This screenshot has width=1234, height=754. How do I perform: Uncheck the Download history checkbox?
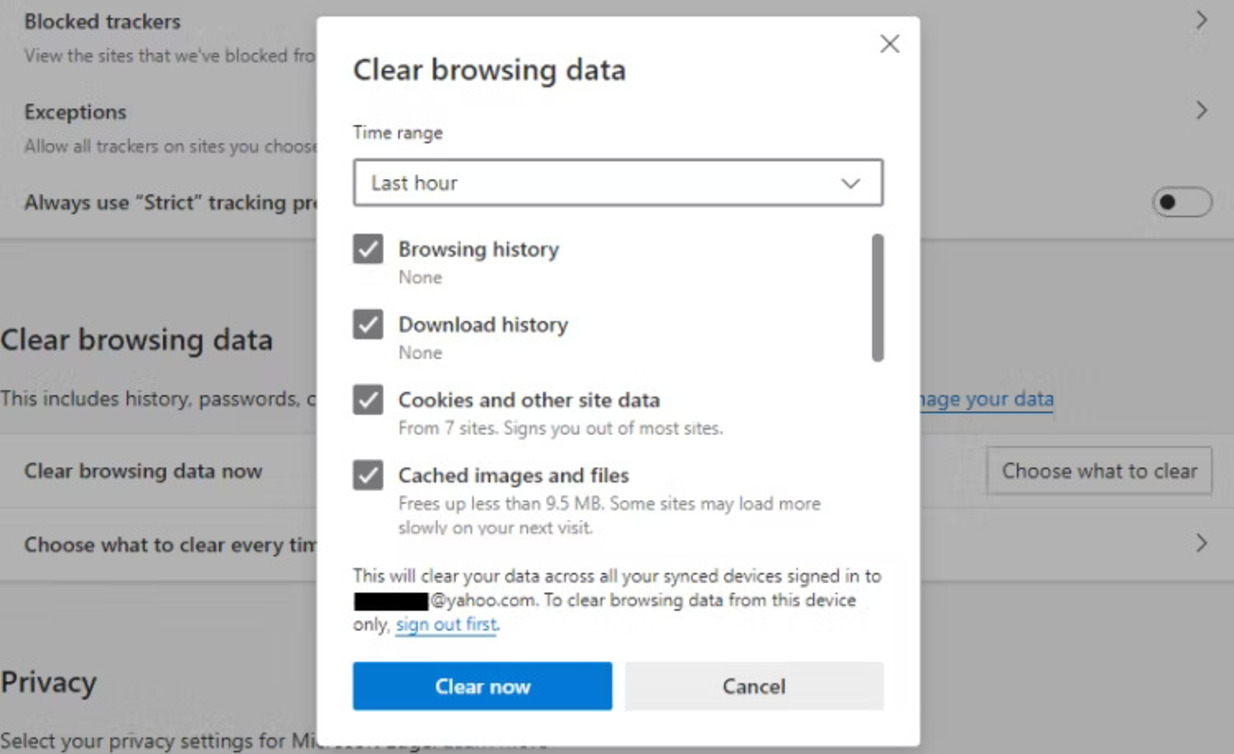click(368, 324)
